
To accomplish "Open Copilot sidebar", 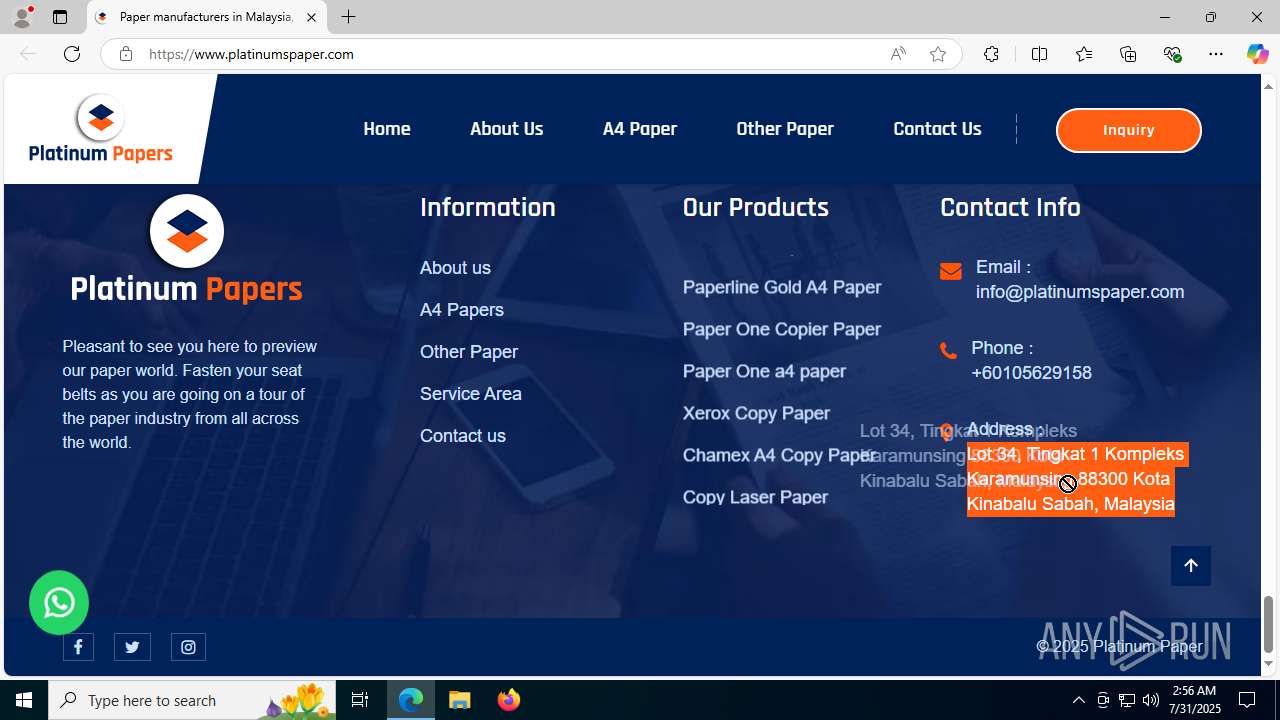I will pos(1257,54).
